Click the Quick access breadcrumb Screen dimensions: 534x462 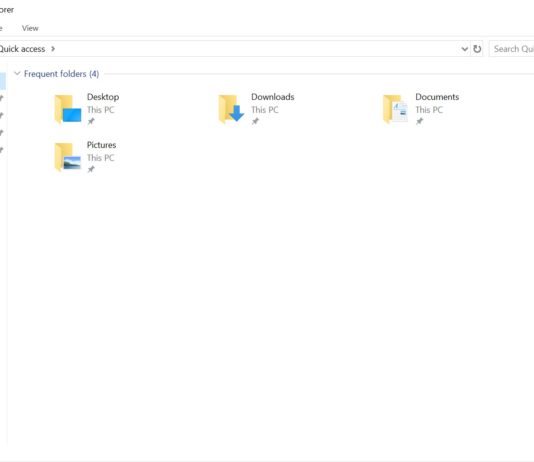(x=22, y=49)
